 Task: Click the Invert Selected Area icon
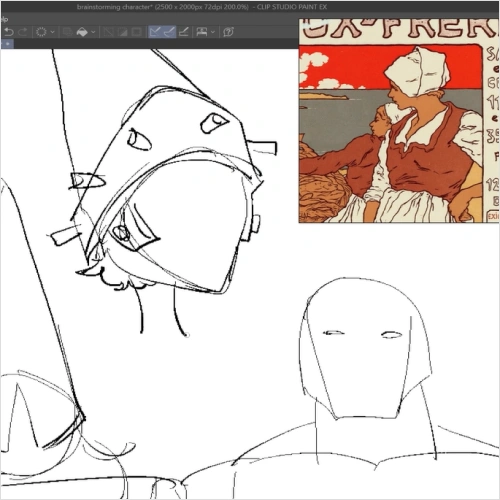pos(122,32)
